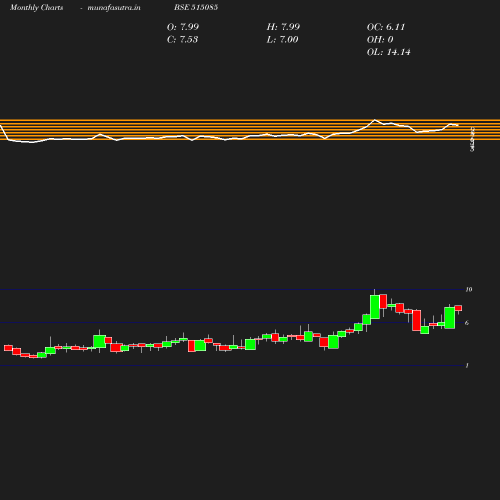Click the last red candle at the chart's right end
Viewport: 500px width, 500px height.
click(458, 308)
